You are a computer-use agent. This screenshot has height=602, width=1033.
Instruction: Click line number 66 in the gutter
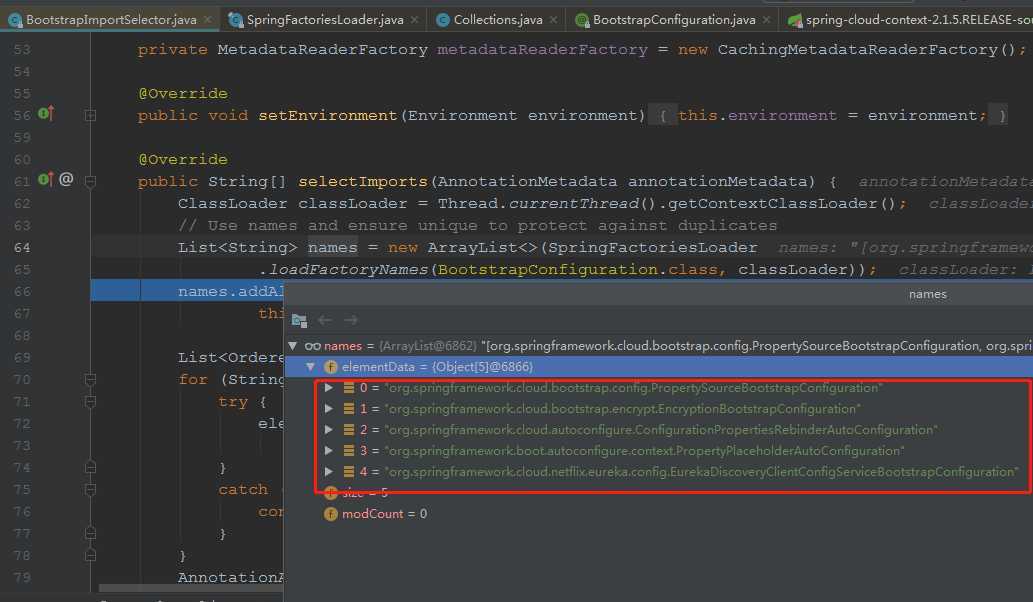coord(22,292)
